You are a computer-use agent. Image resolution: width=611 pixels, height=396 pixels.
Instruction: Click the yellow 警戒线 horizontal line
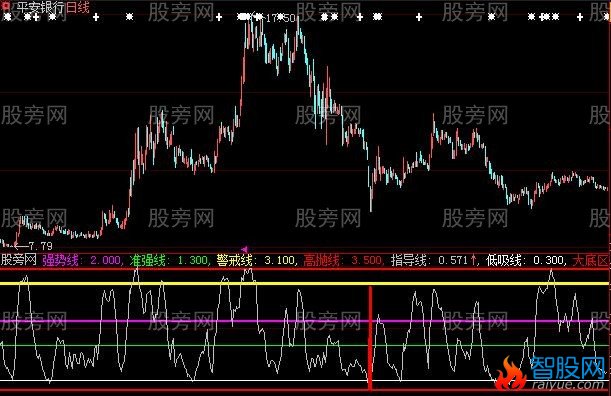304,283
